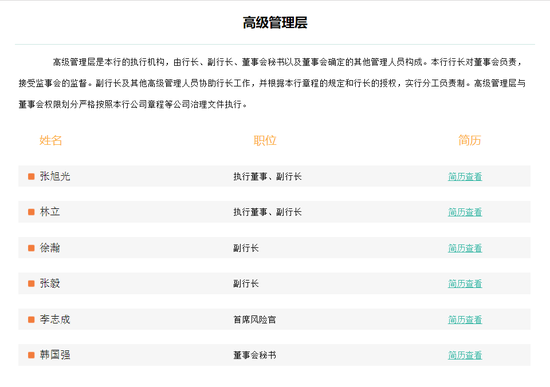Select the name 张毅
Screen dimensions: 550x387
[50, 283]
